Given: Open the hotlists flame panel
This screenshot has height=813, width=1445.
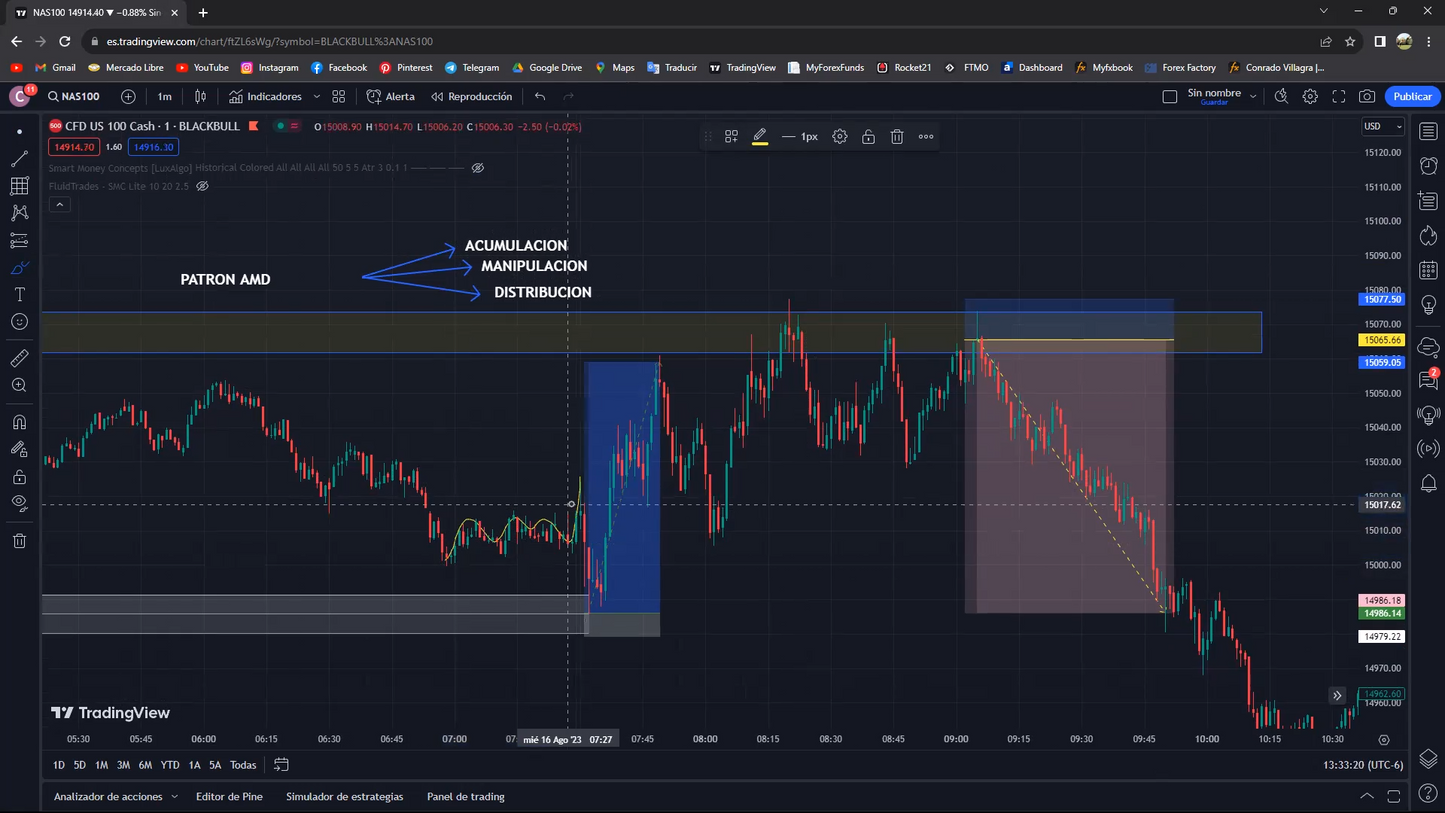Looking at the screenshot, I should point(1428,236).
